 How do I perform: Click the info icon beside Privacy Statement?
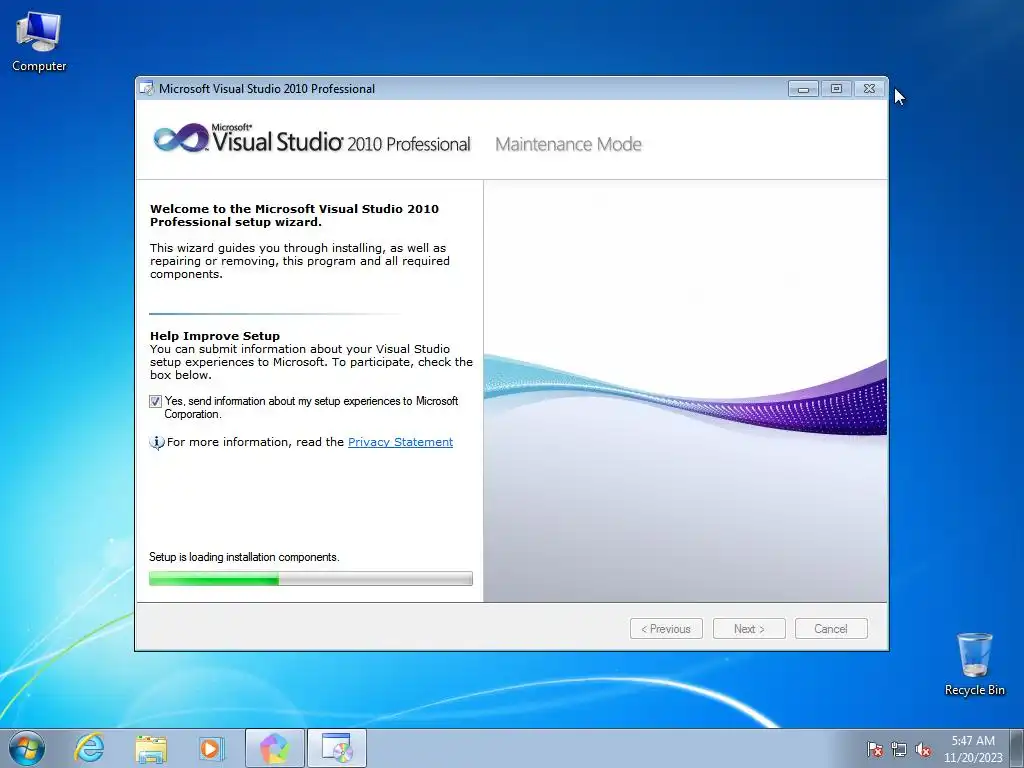[x=157, y=443]
